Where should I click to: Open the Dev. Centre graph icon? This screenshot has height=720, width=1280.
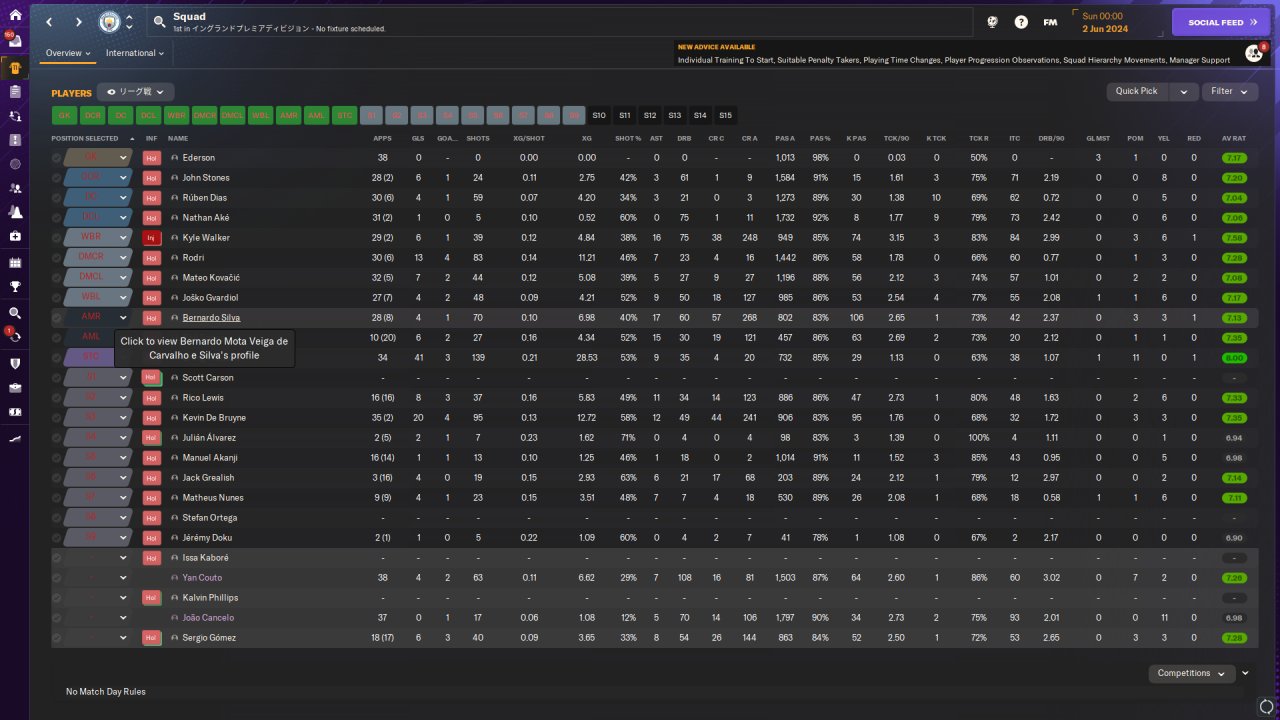pos(15,438)
